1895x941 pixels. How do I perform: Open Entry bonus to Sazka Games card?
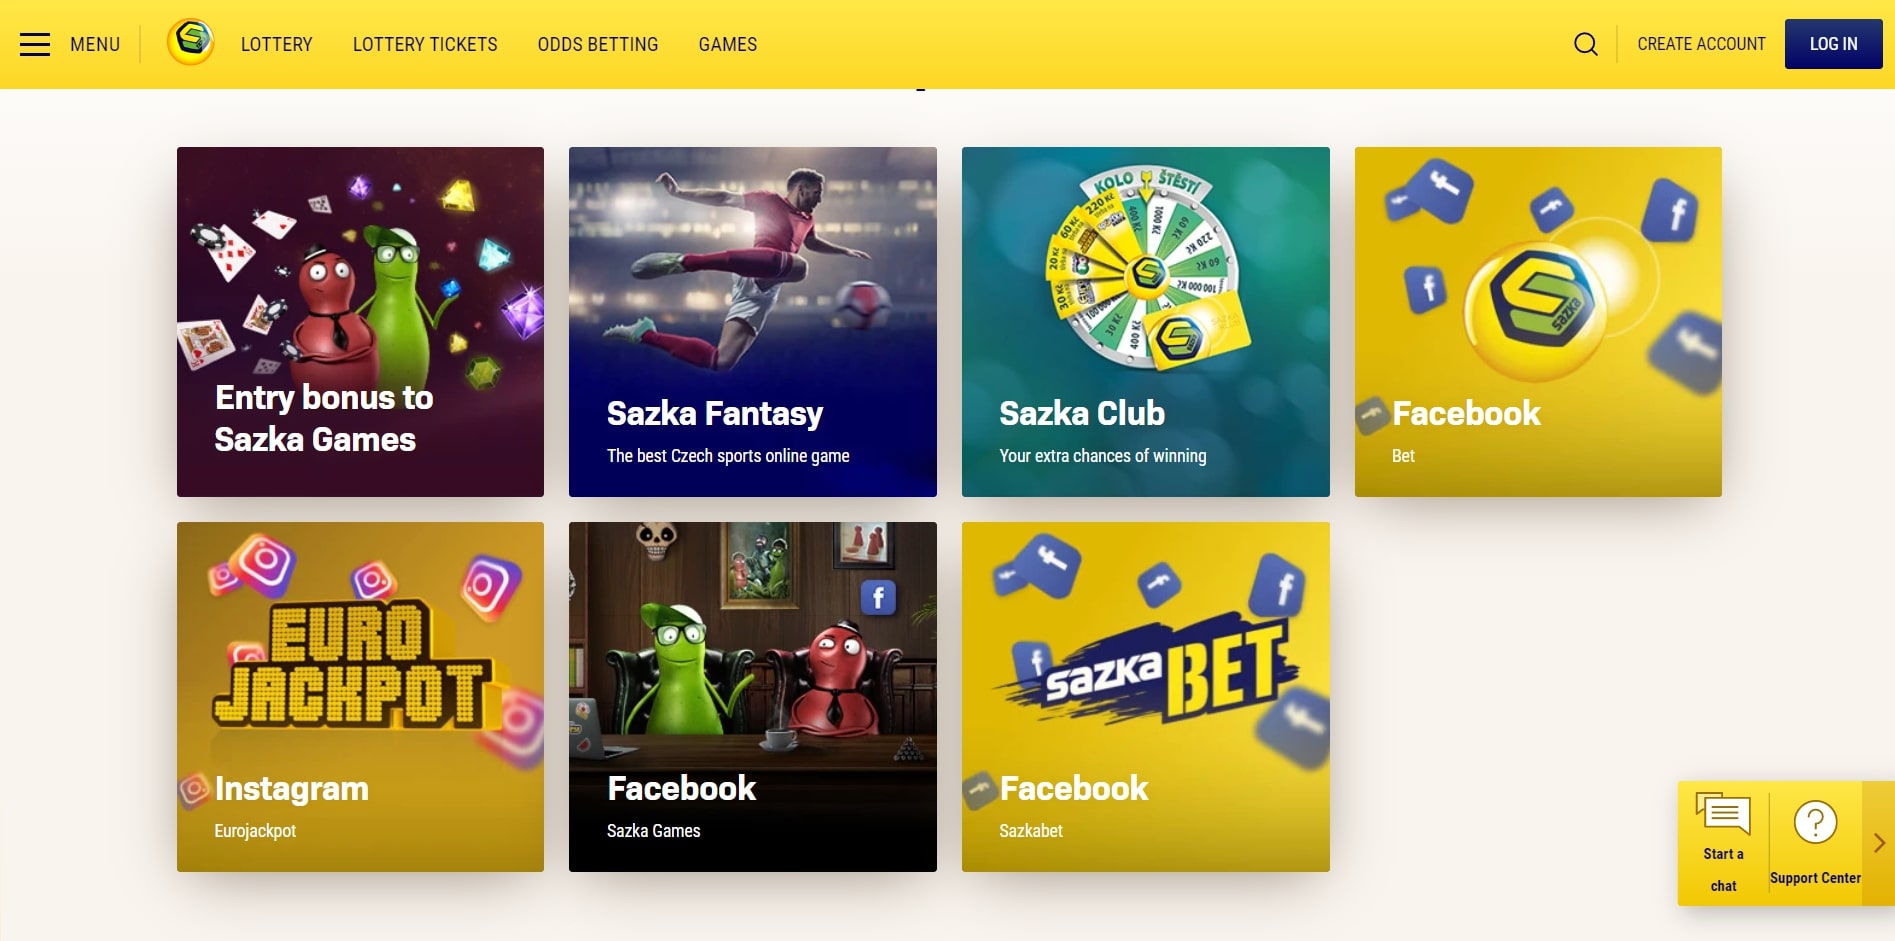point(360,322)
